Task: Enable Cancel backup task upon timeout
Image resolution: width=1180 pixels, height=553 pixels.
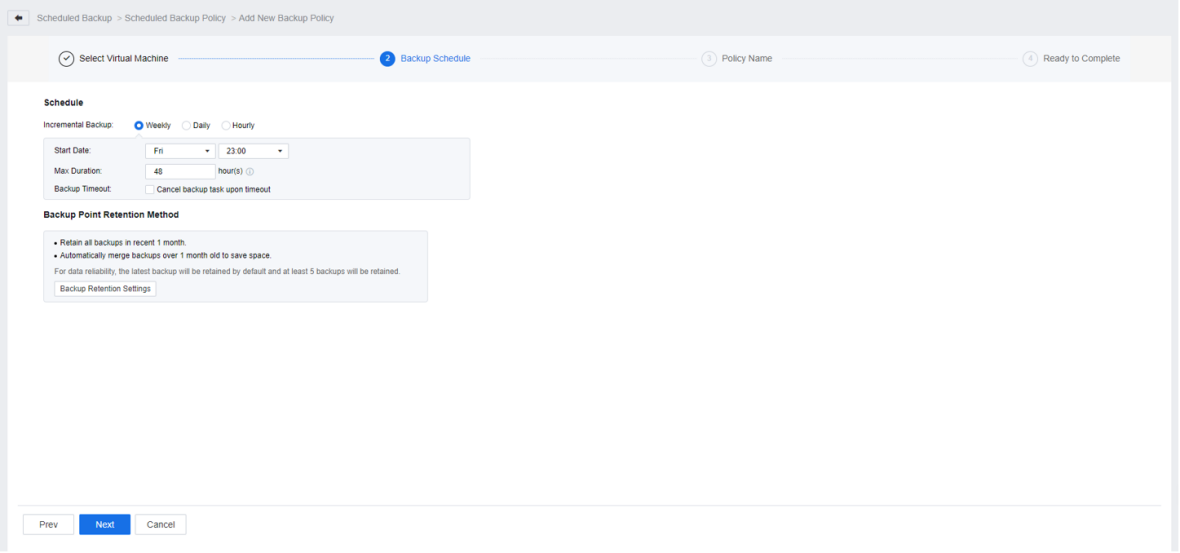Action: coord(150,190)
